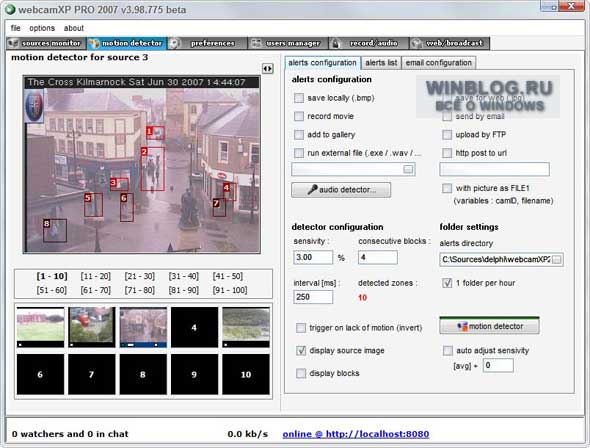Click the http post url field
590x448 pixels.
coord(494,169)
